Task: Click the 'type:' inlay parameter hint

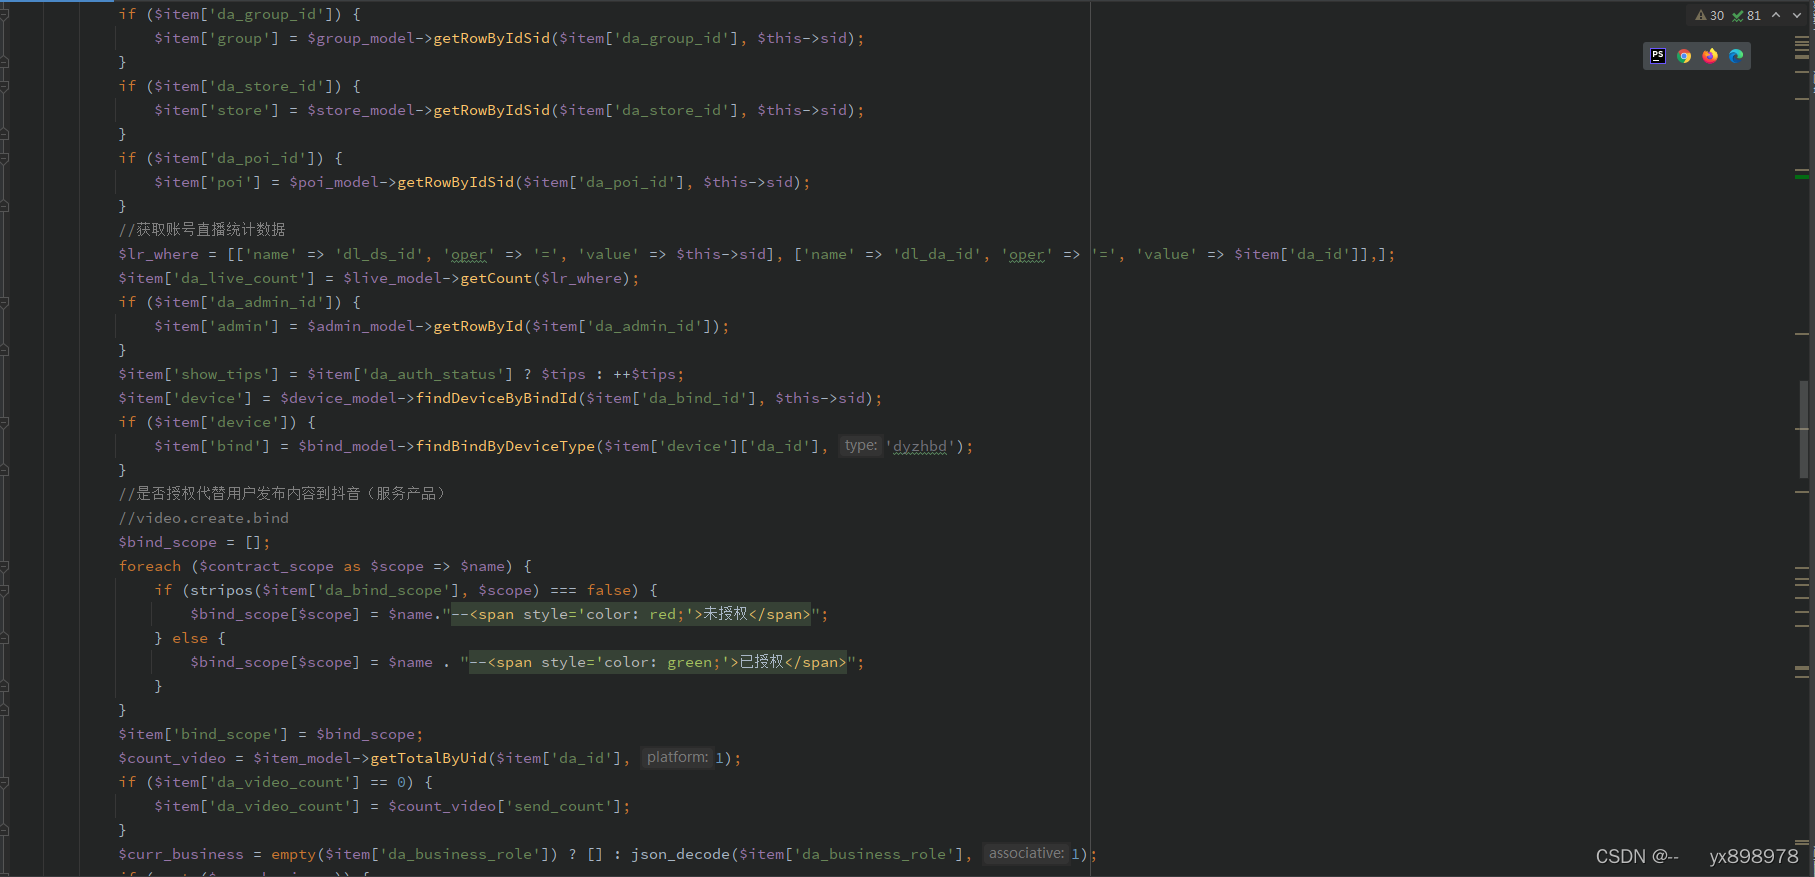Action: pos(860,446)
